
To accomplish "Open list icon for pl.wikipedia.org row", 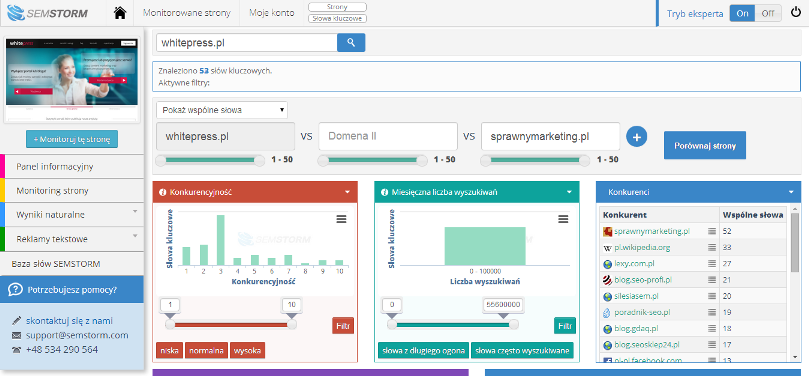I will point(712,248).
